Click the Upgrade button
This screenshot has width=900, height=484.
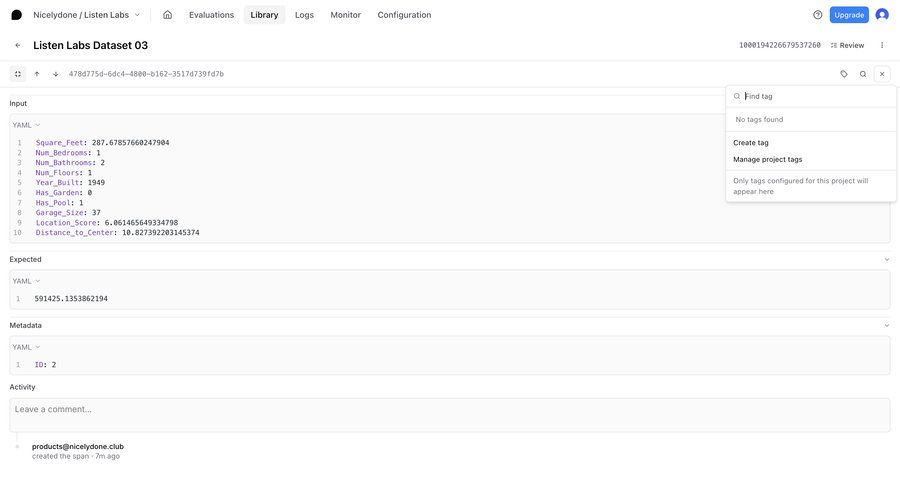click(849, 15)
